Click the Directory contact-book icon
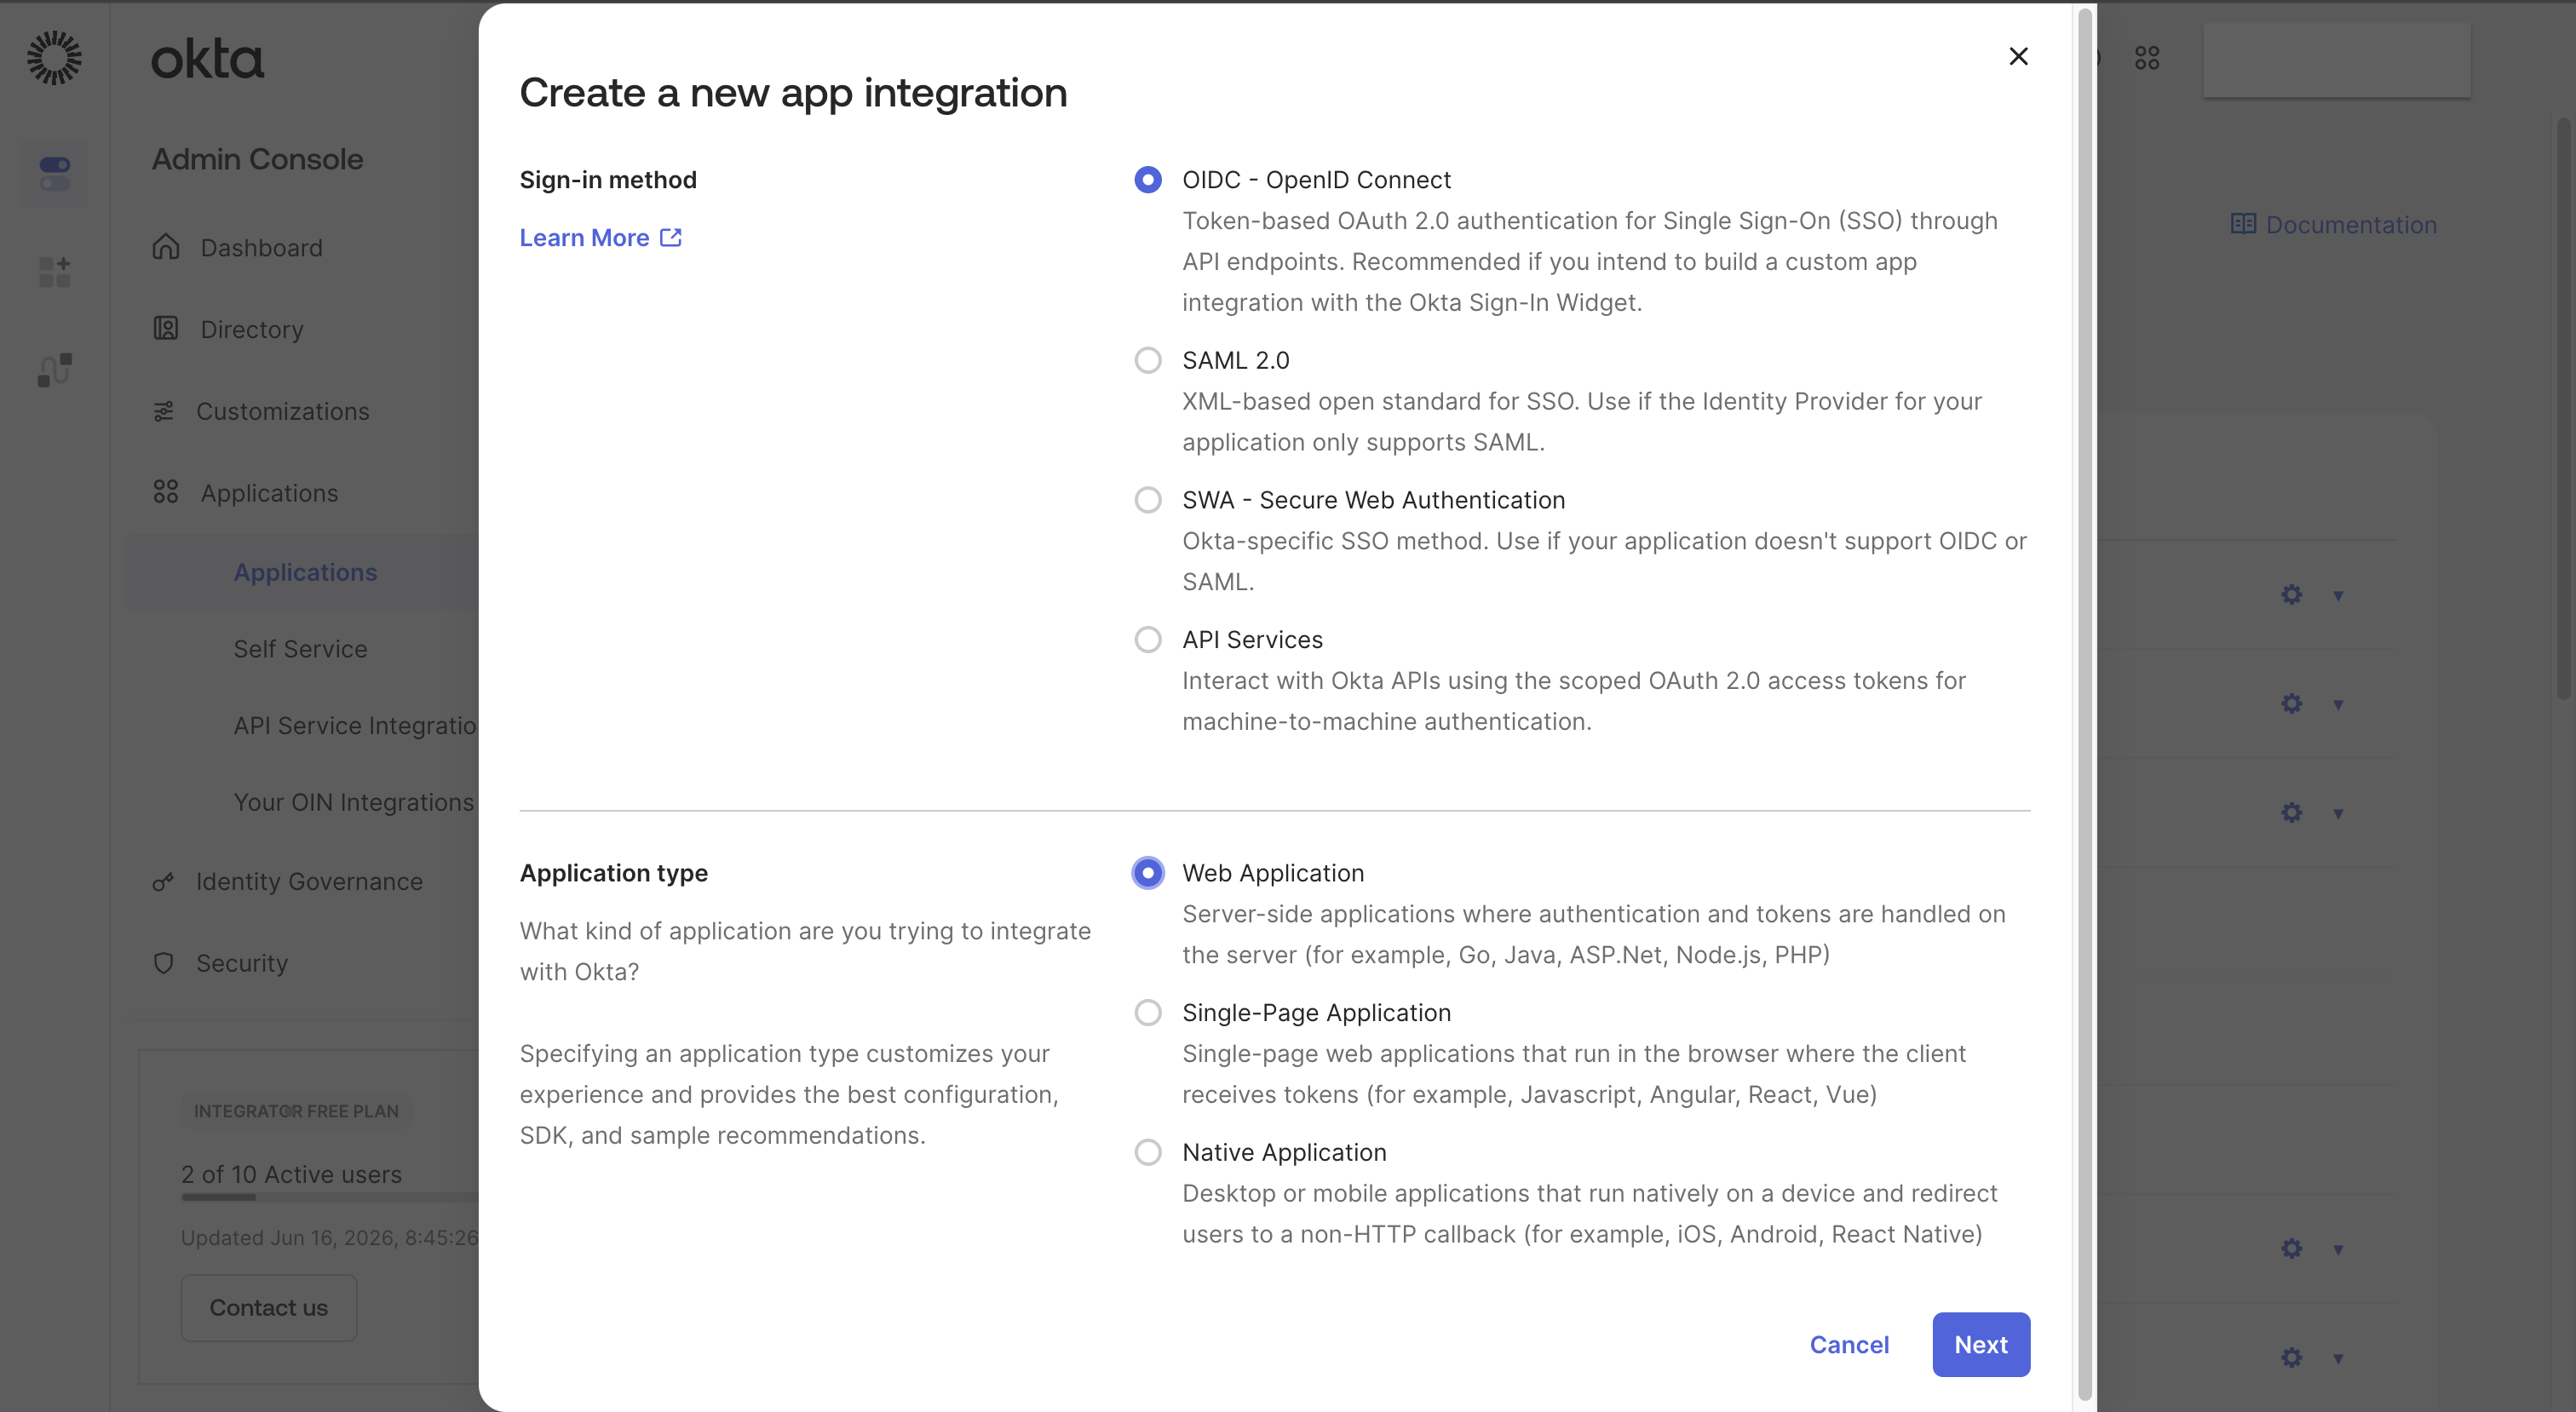The height and width of the screenshot is (1412, 2576). (x=166, y=329)
